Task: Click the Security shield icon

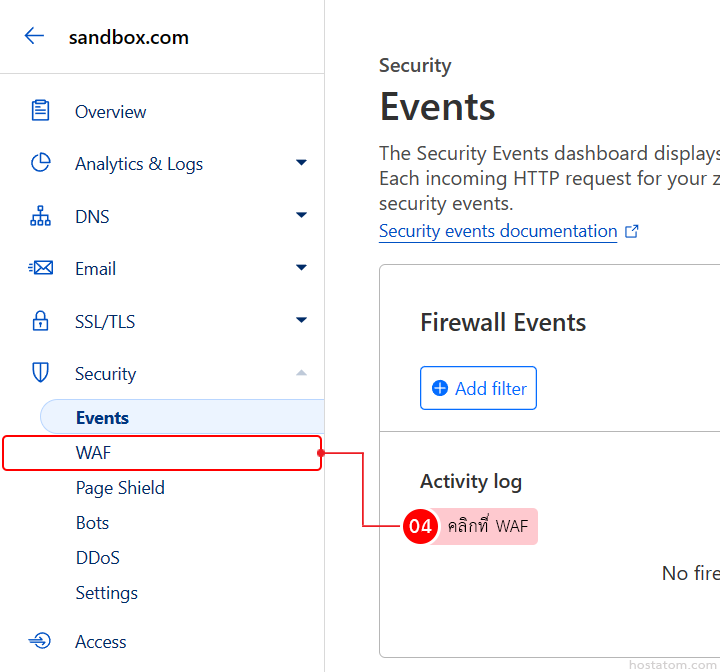Action: (x=40, y=373)
